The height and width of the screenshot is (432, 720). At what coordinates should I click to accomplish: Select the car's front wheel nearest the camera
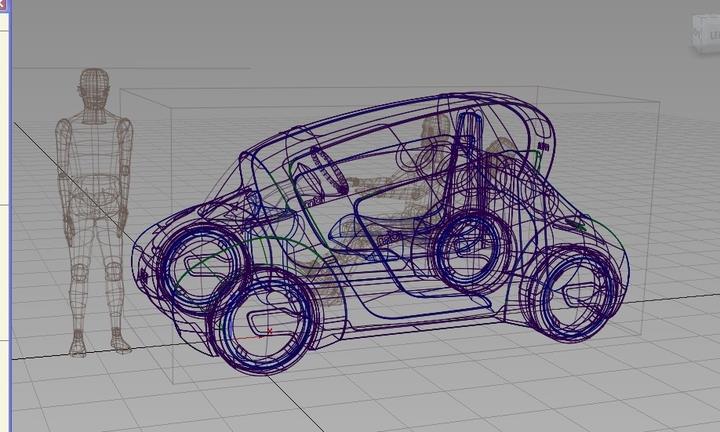point(263,319)
